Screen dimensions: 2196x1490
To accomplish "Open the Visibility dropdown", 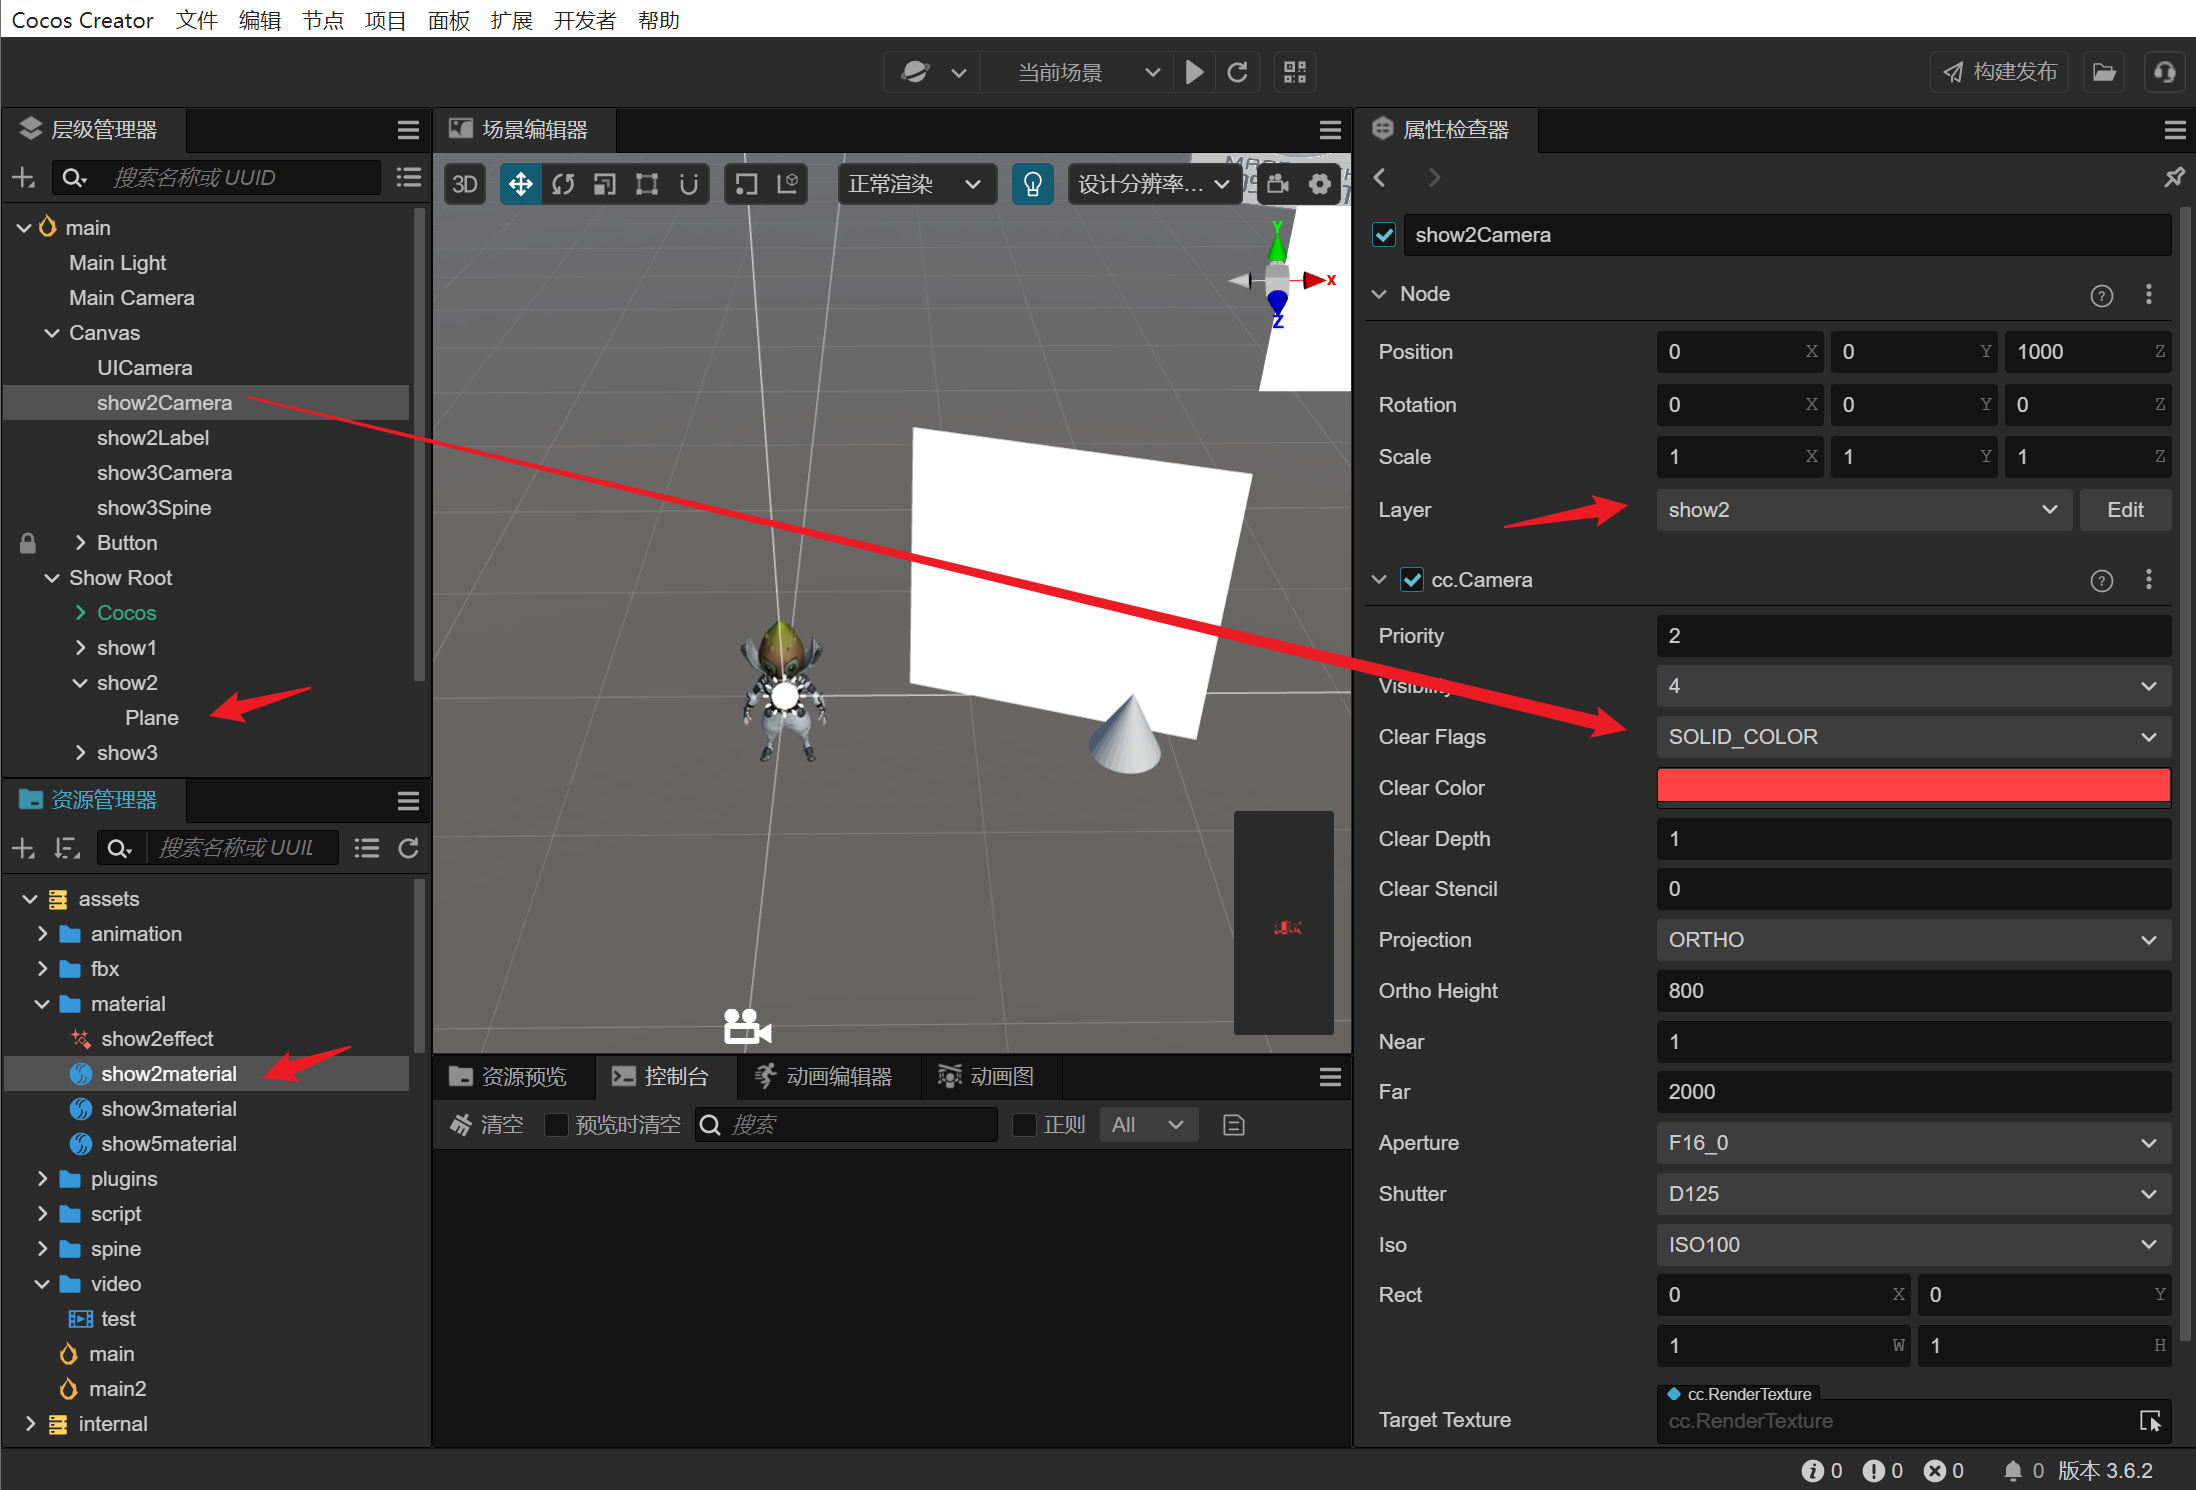I will 1914,686.
